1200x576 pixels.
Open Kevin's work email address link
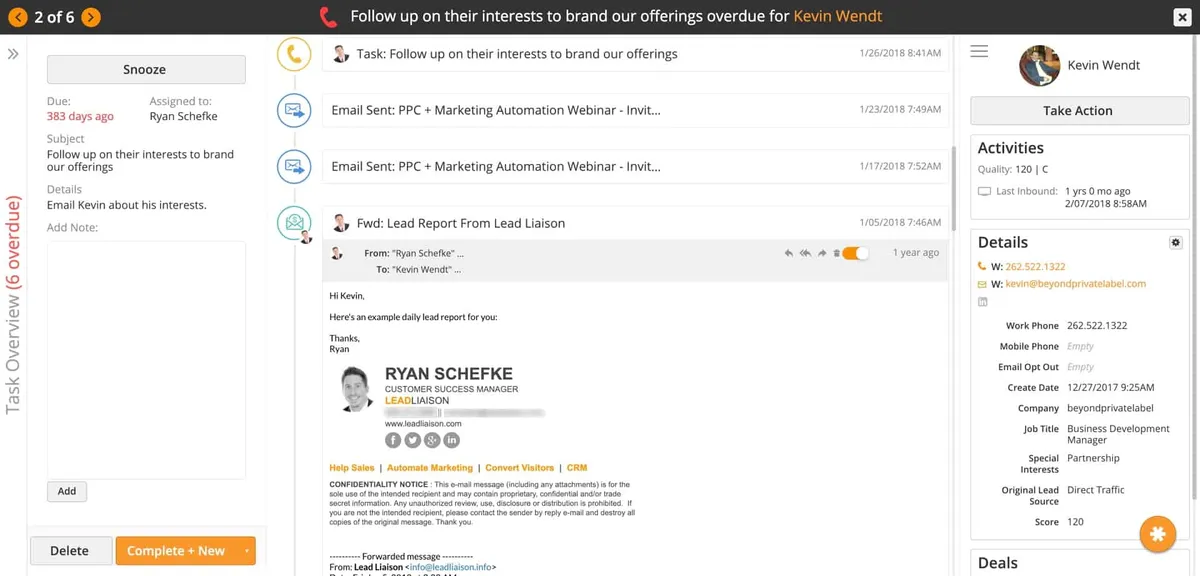(x=1075, y=284)
